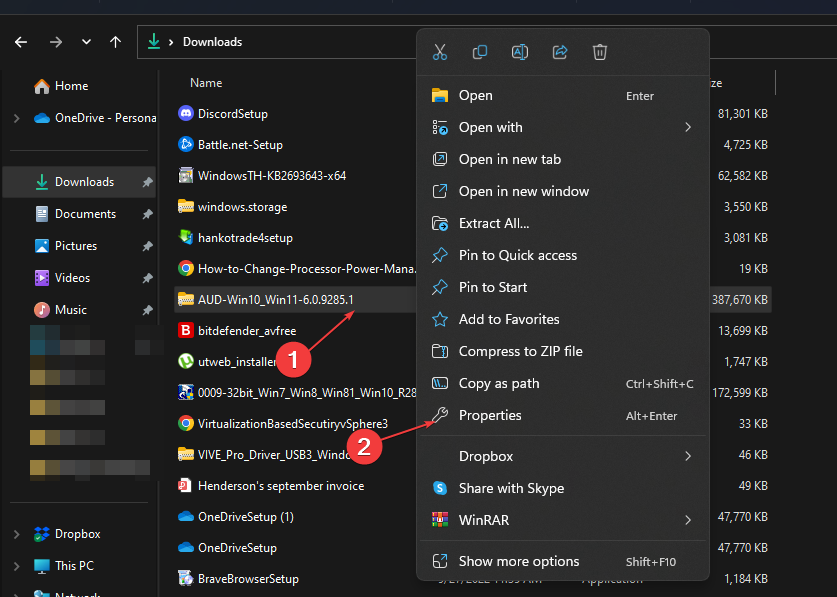Image resolution: width=837 pixels, height=597 pixels.
Task: Open Home in navigation pane
Action: (x=72, y=86)
